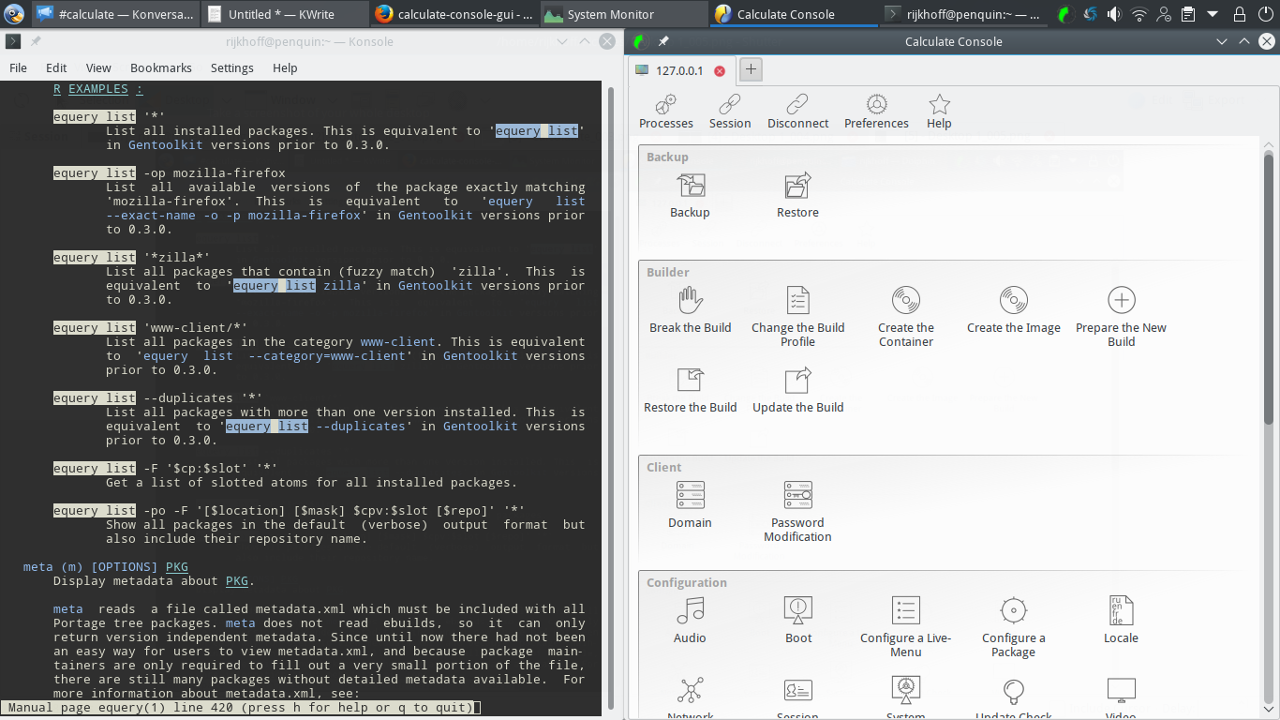Select the 127.0.0.1 tab
The image size is (1280, 720).
[x=680, y=71]
